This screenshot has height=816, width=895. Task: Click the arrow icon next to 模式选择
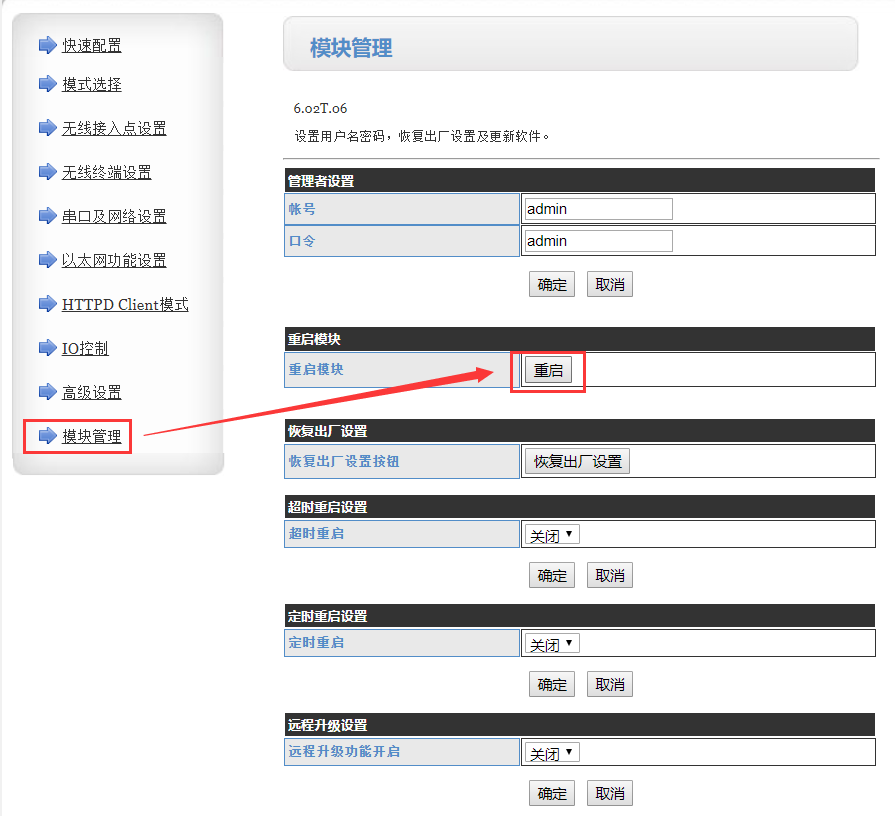point(47,84)
